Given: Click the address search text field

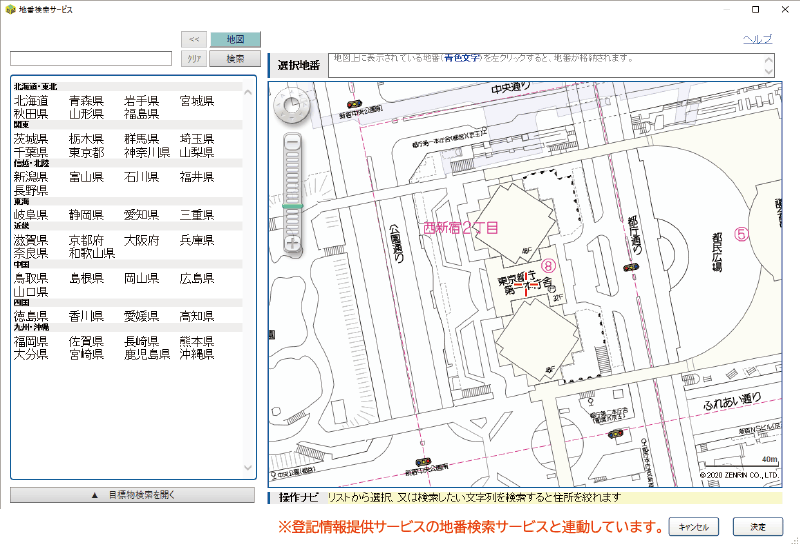Looking at the screenshot, I should click(91, 59).
